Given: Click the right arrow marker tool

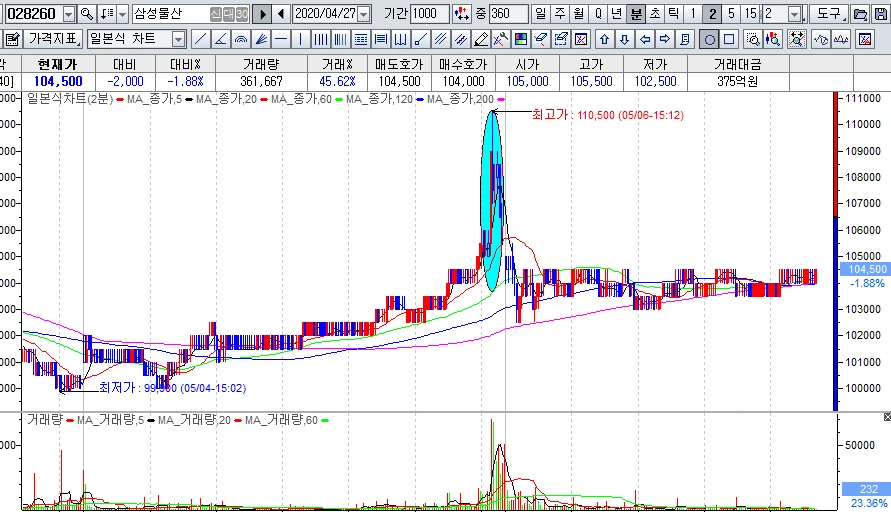Looking at the screenshot, I should coord(665,39).
